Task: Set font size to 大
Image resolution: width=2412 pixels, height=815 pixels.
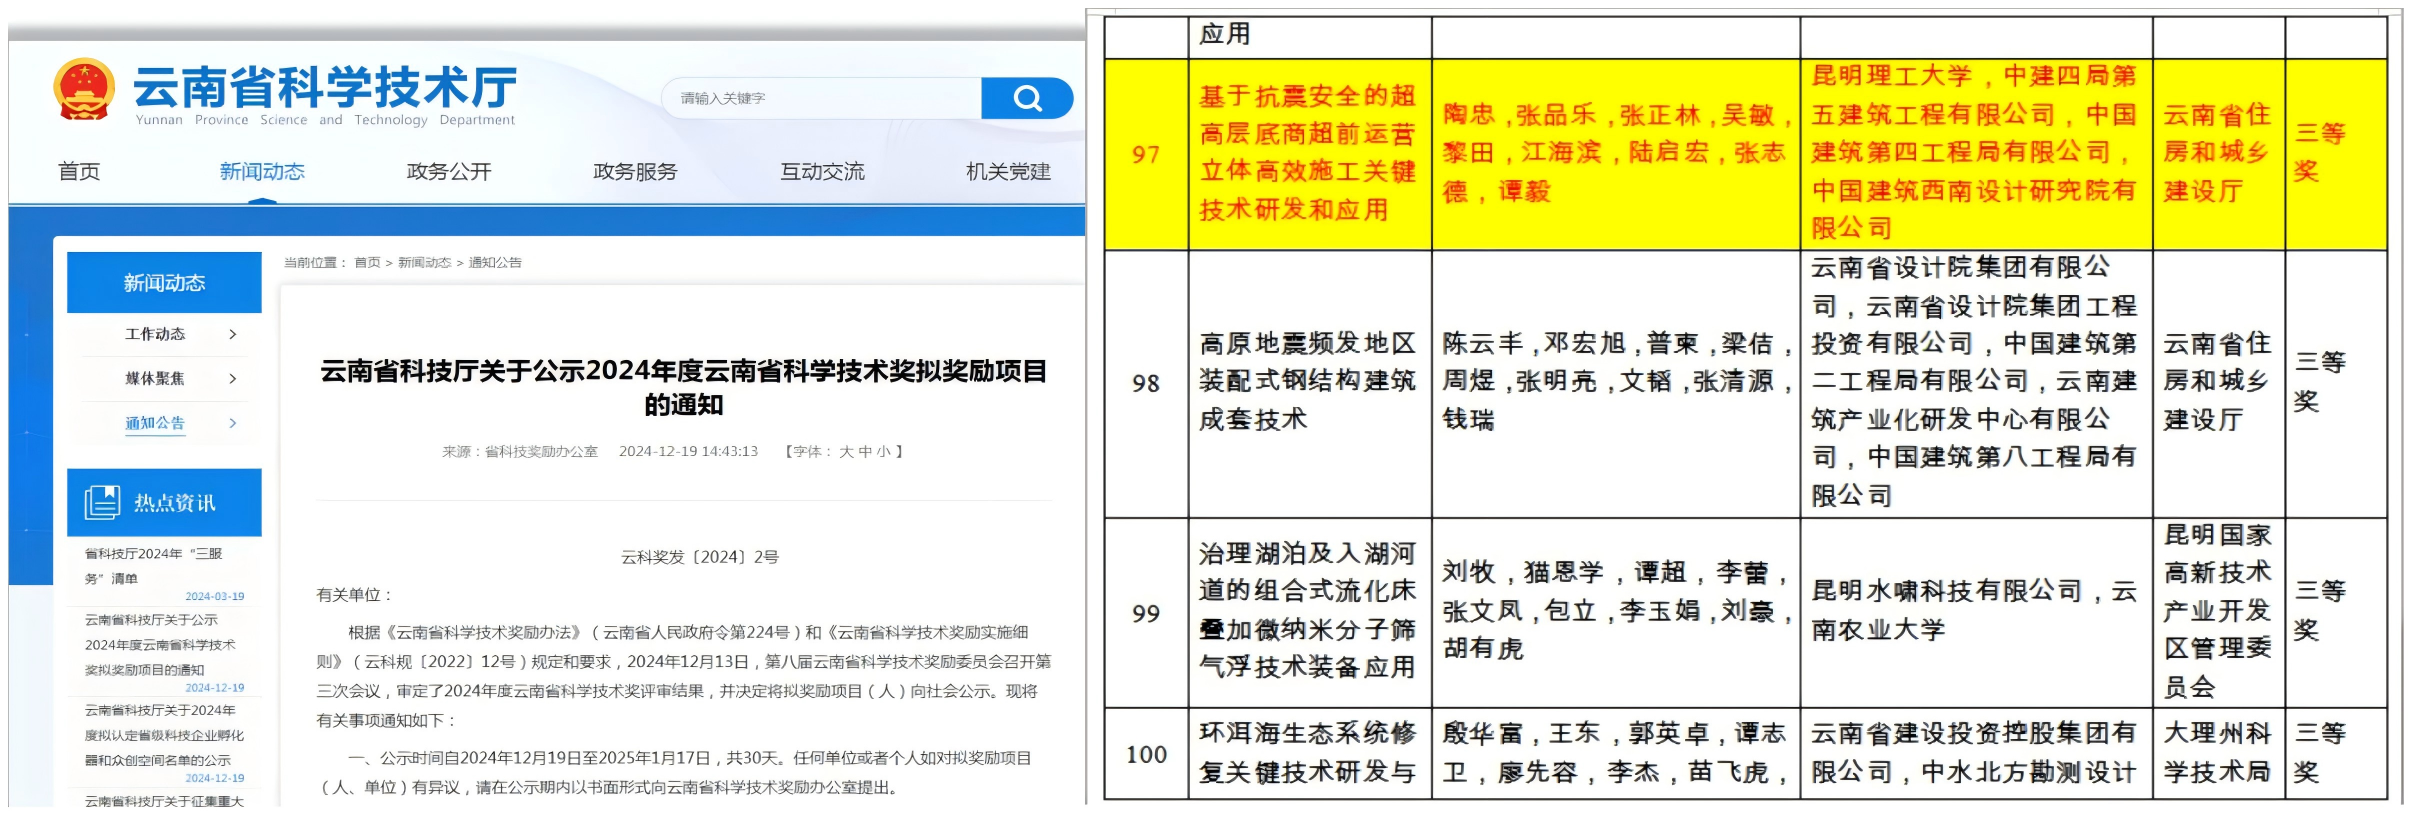Action: [846, 452]
